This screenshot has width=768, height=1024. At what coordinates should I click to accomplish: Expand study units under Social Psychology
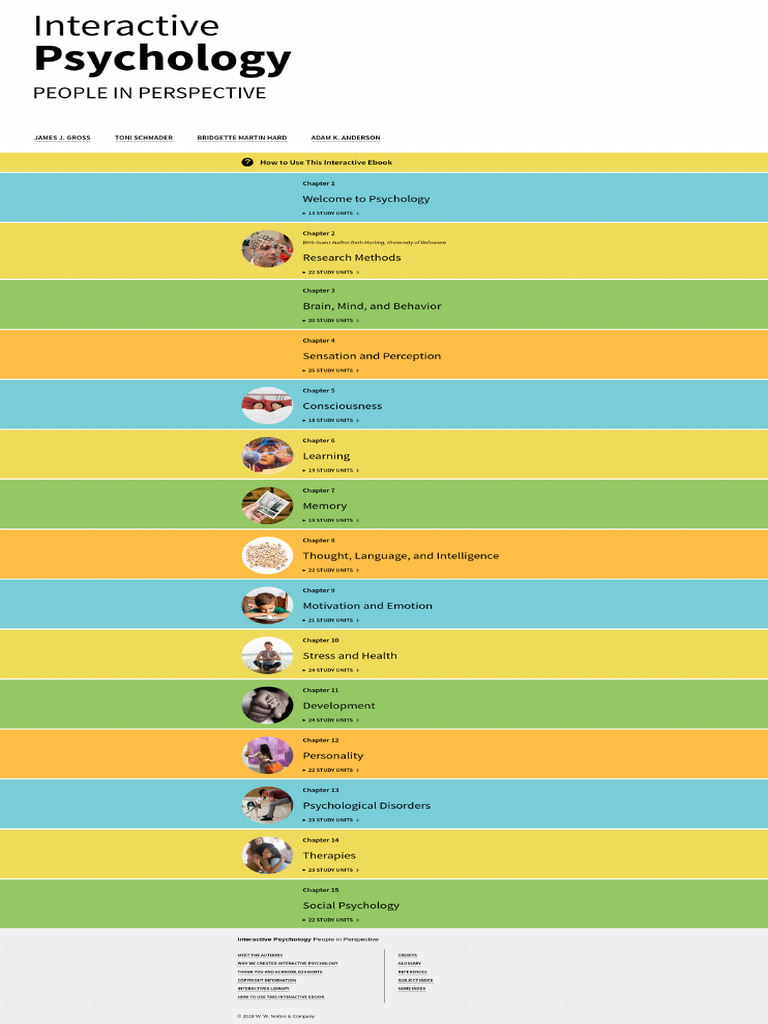pyautogui.click(x=330, y=920)
